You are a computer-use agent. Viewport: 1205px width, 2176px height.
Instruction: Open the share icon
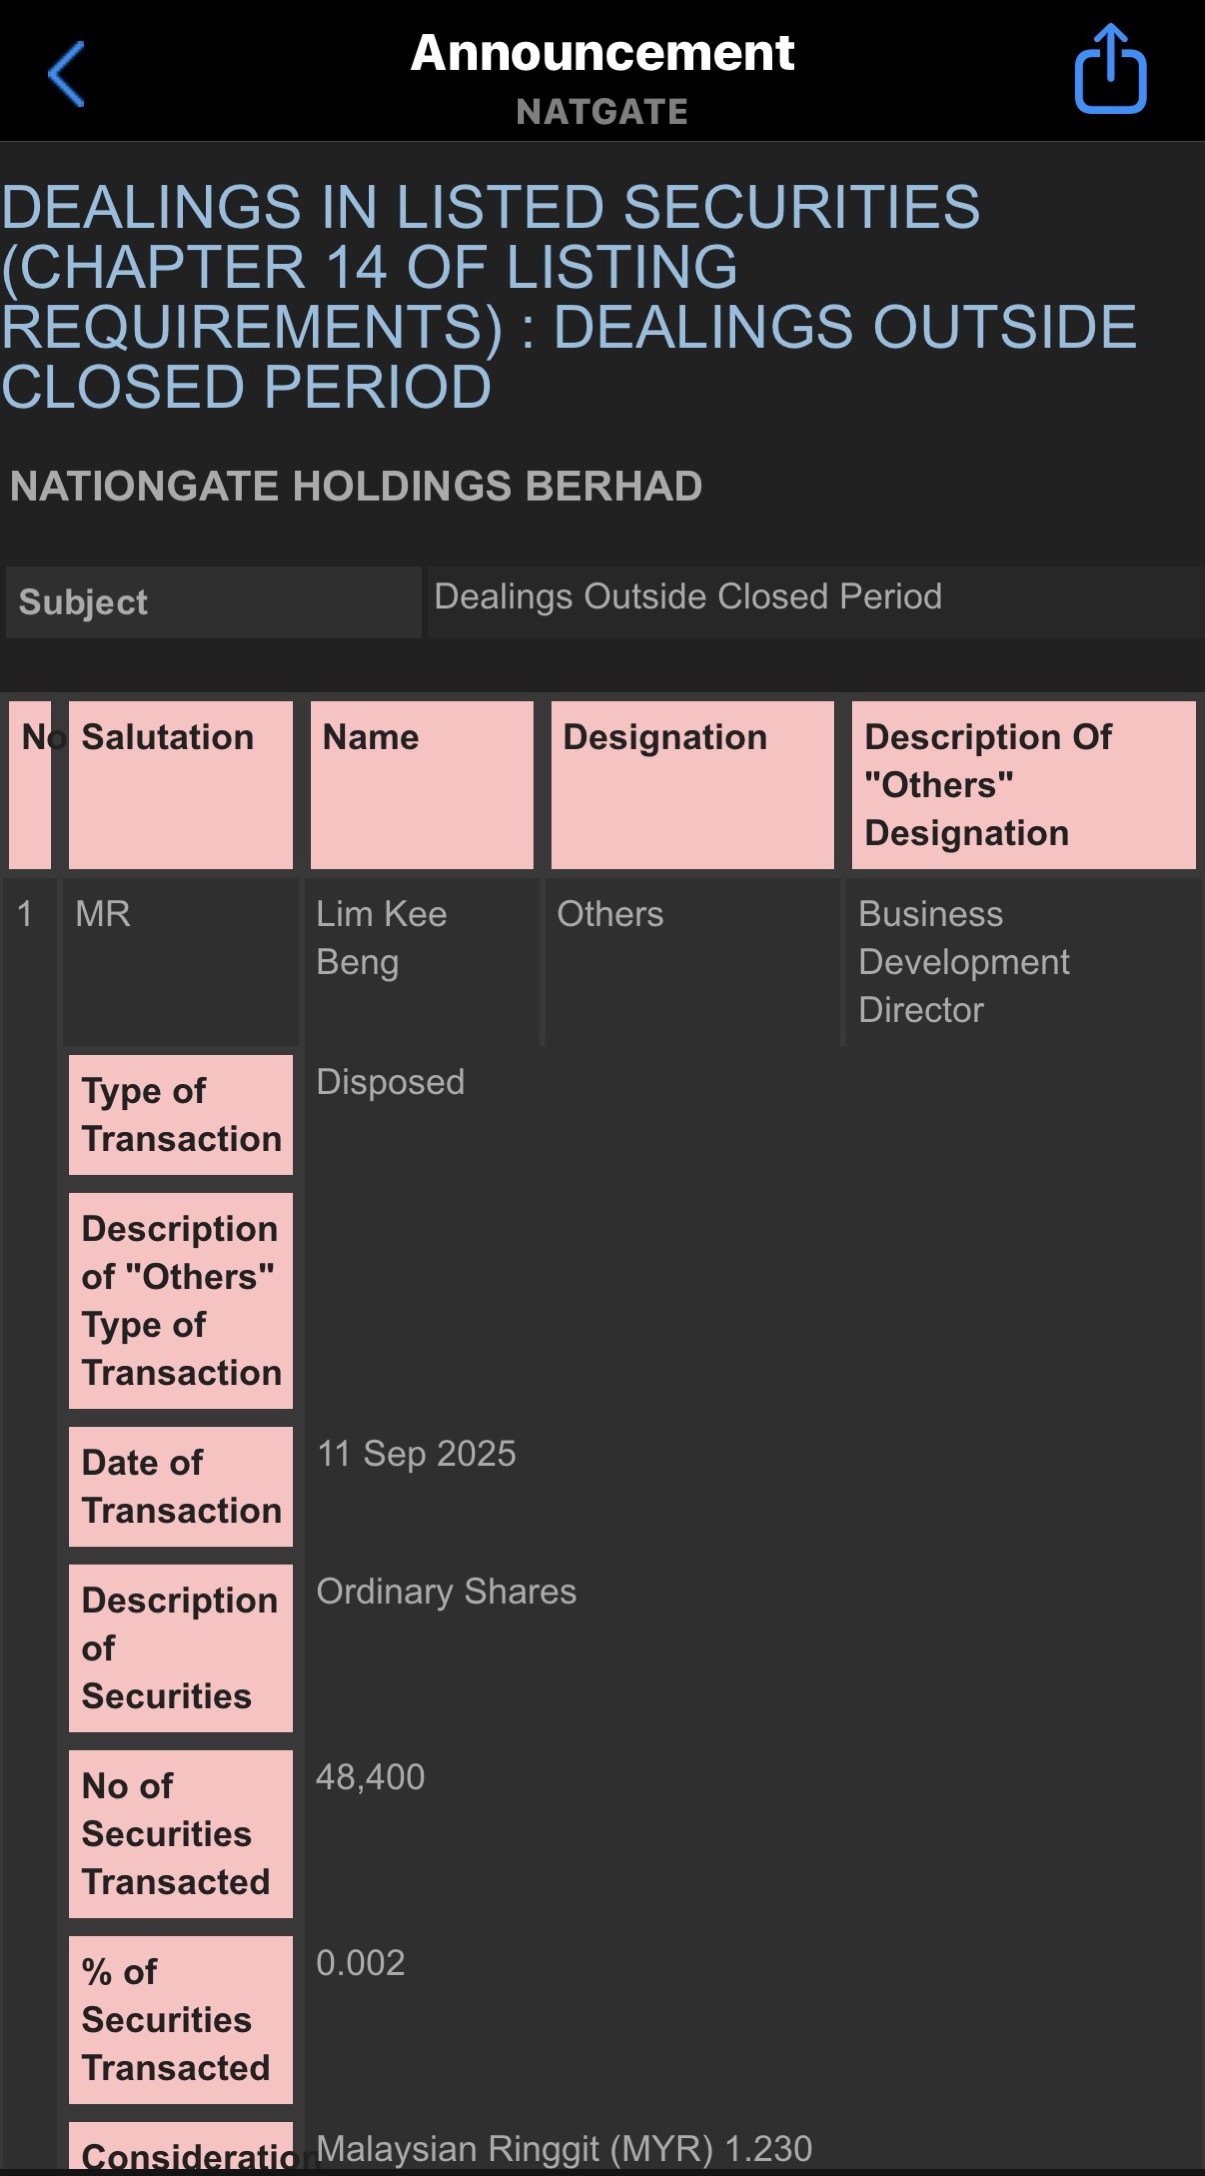click(x=1109, y=70)
